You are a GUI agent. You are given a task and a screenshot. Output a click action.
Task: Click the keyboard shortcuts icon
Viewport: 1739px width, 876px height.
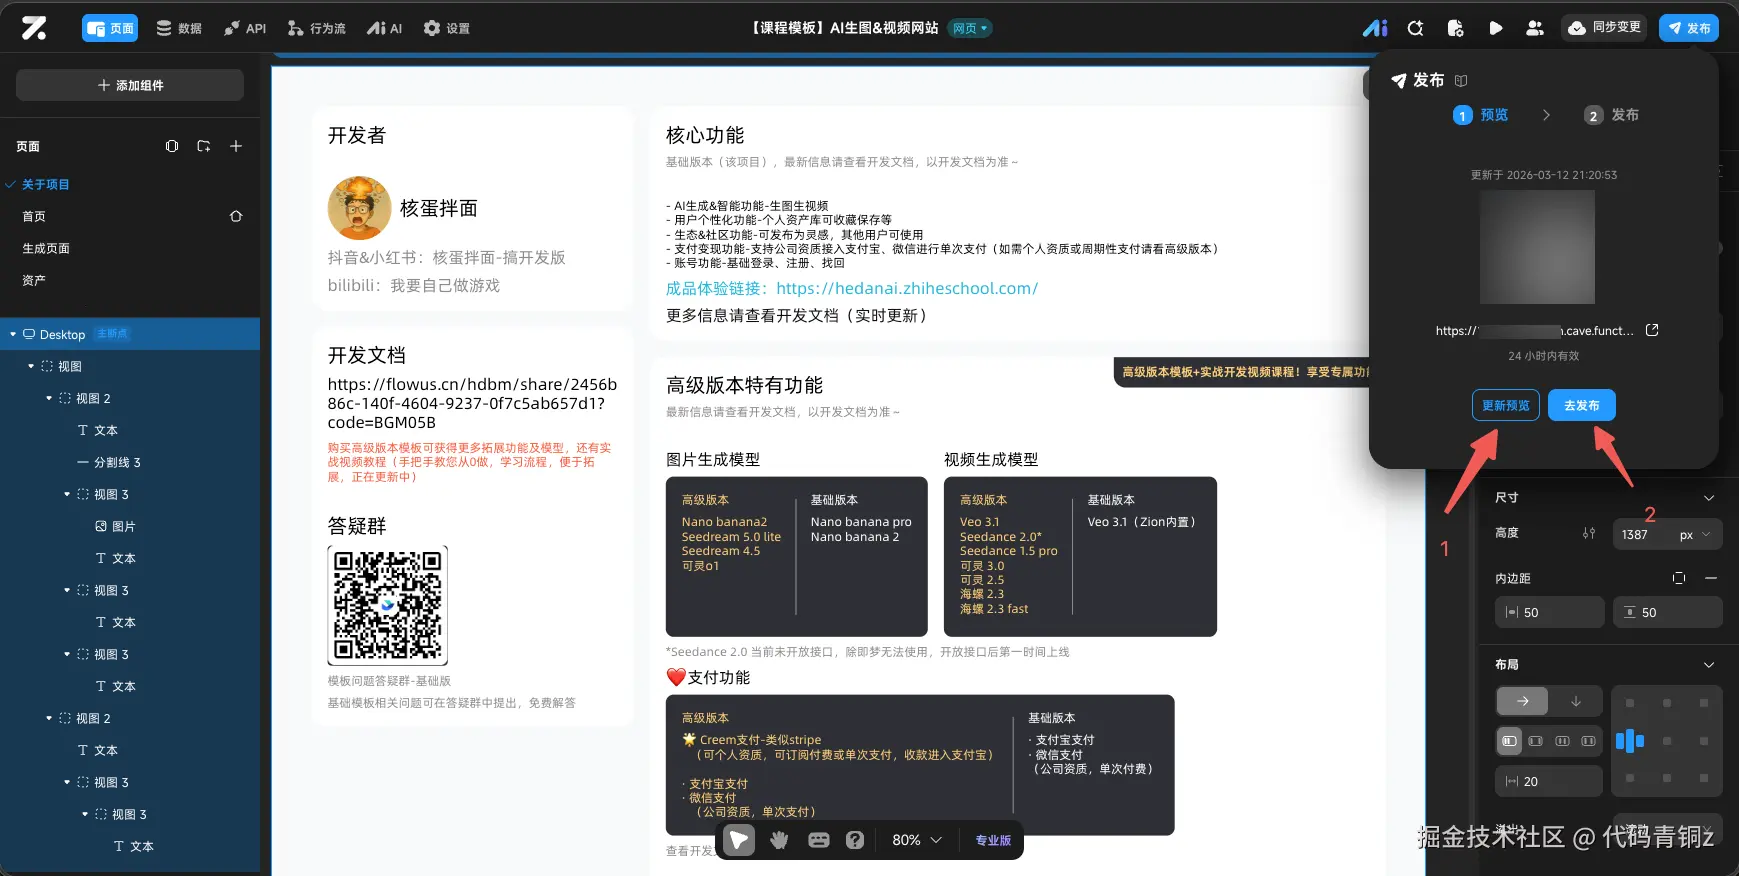819,840
